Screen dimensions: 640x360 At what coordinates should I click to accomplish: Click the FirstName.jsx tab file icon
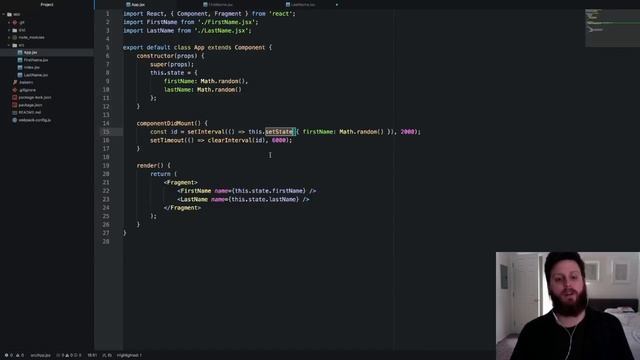tap(205, 4)
